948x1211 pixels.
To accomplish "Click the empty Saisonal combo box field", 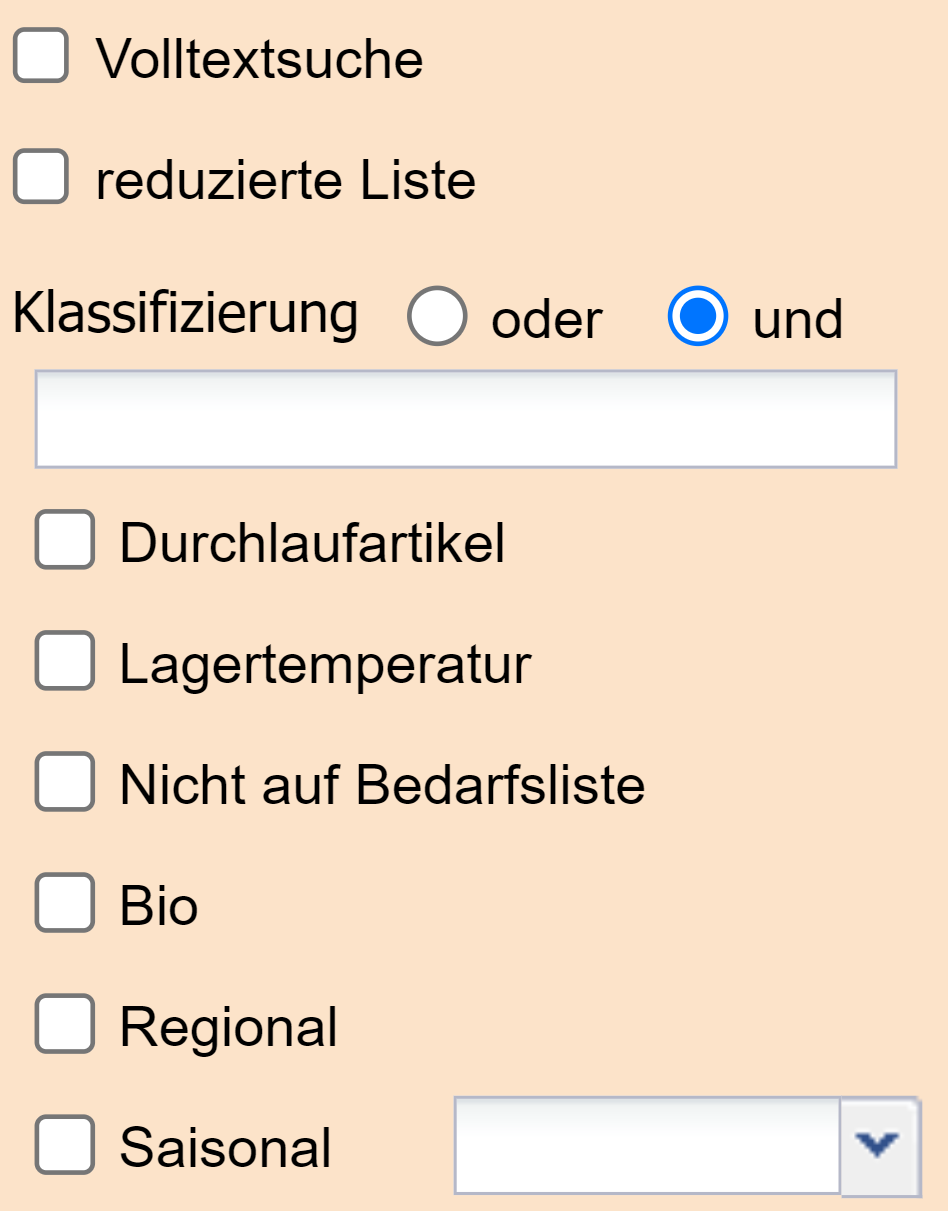I will [x=647, y=1145].
